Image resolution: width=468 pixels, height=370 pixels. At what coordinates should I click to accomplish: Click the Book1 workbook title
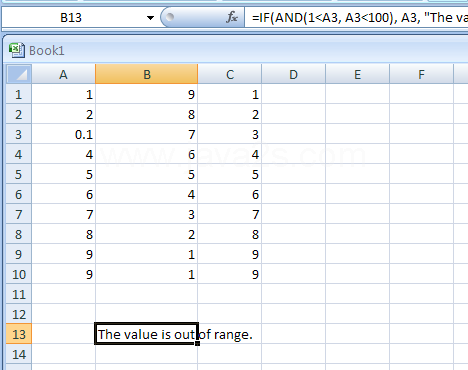tap(47, 51)
